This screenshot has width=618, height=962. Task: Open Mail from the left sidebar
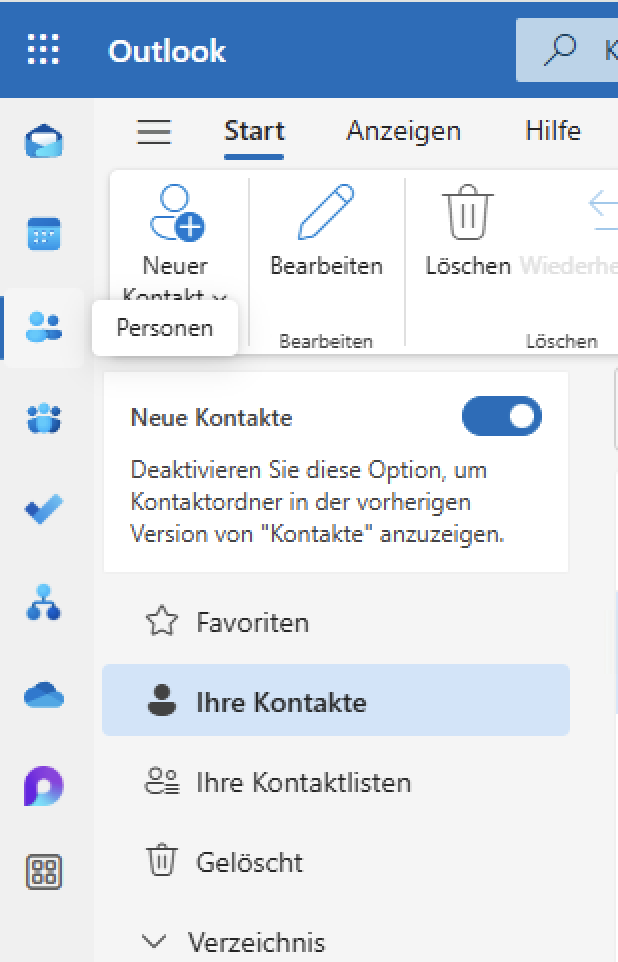44,141
